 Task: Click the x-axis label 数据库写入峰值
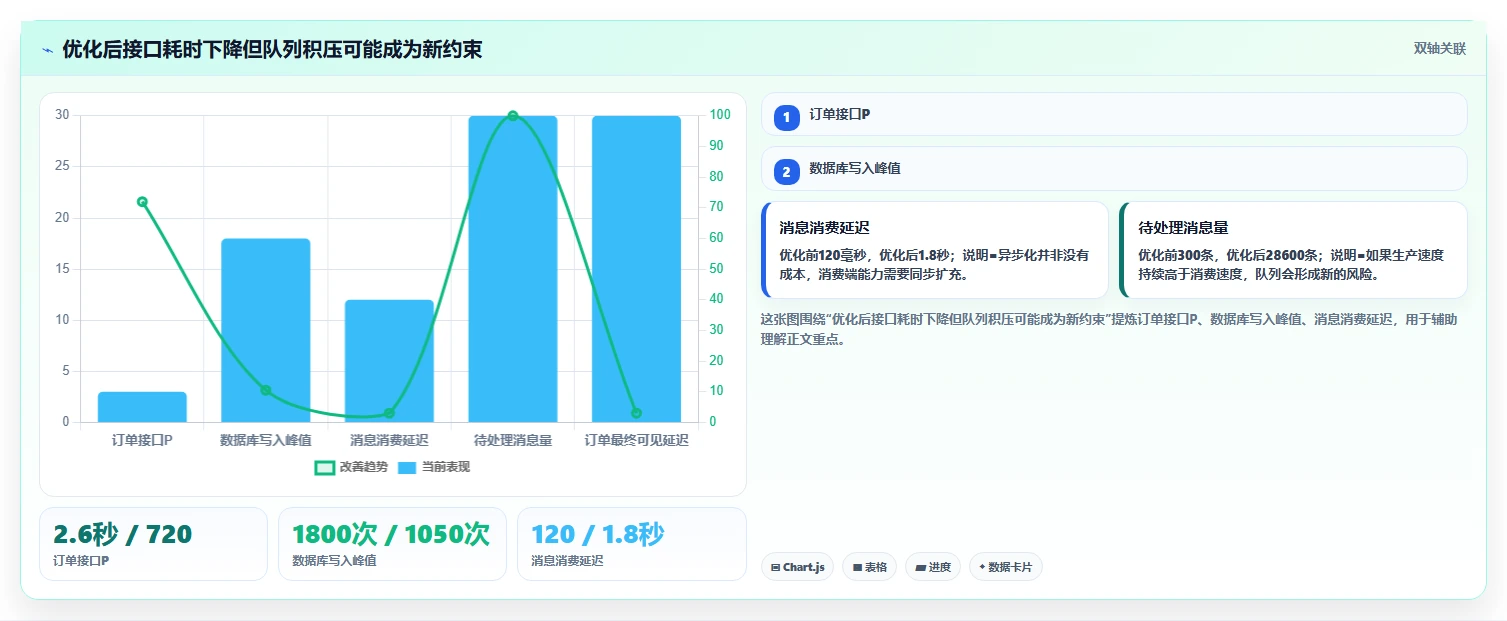[265, 440]
